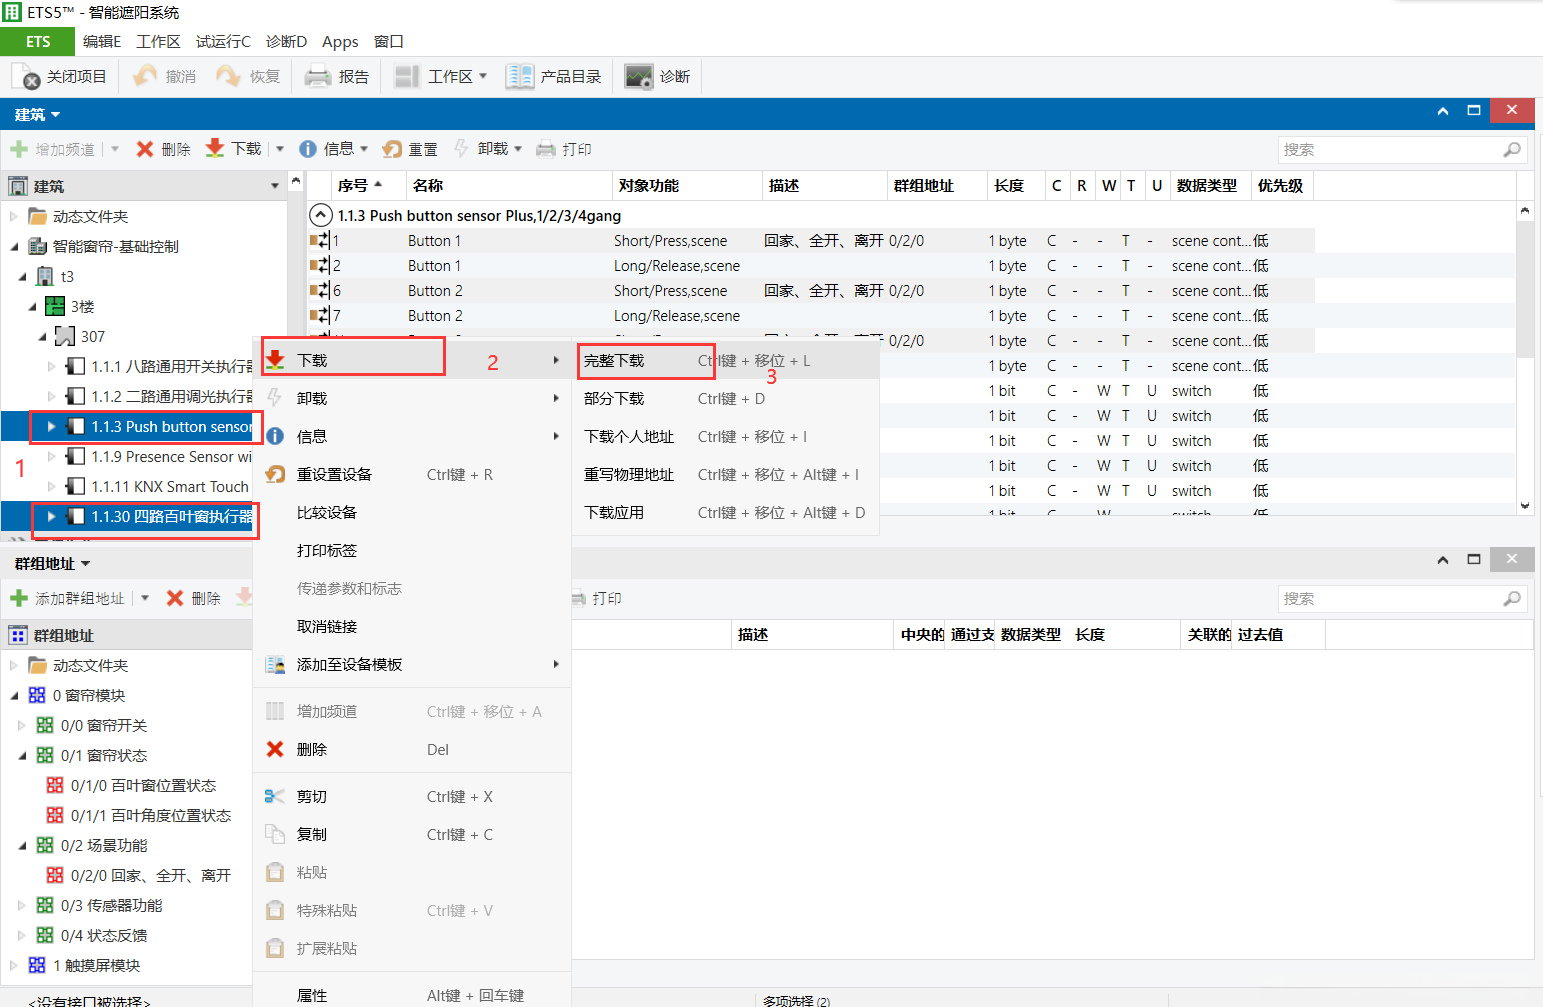
Task: Open the 诊断D menu
Action: point(286,41)
